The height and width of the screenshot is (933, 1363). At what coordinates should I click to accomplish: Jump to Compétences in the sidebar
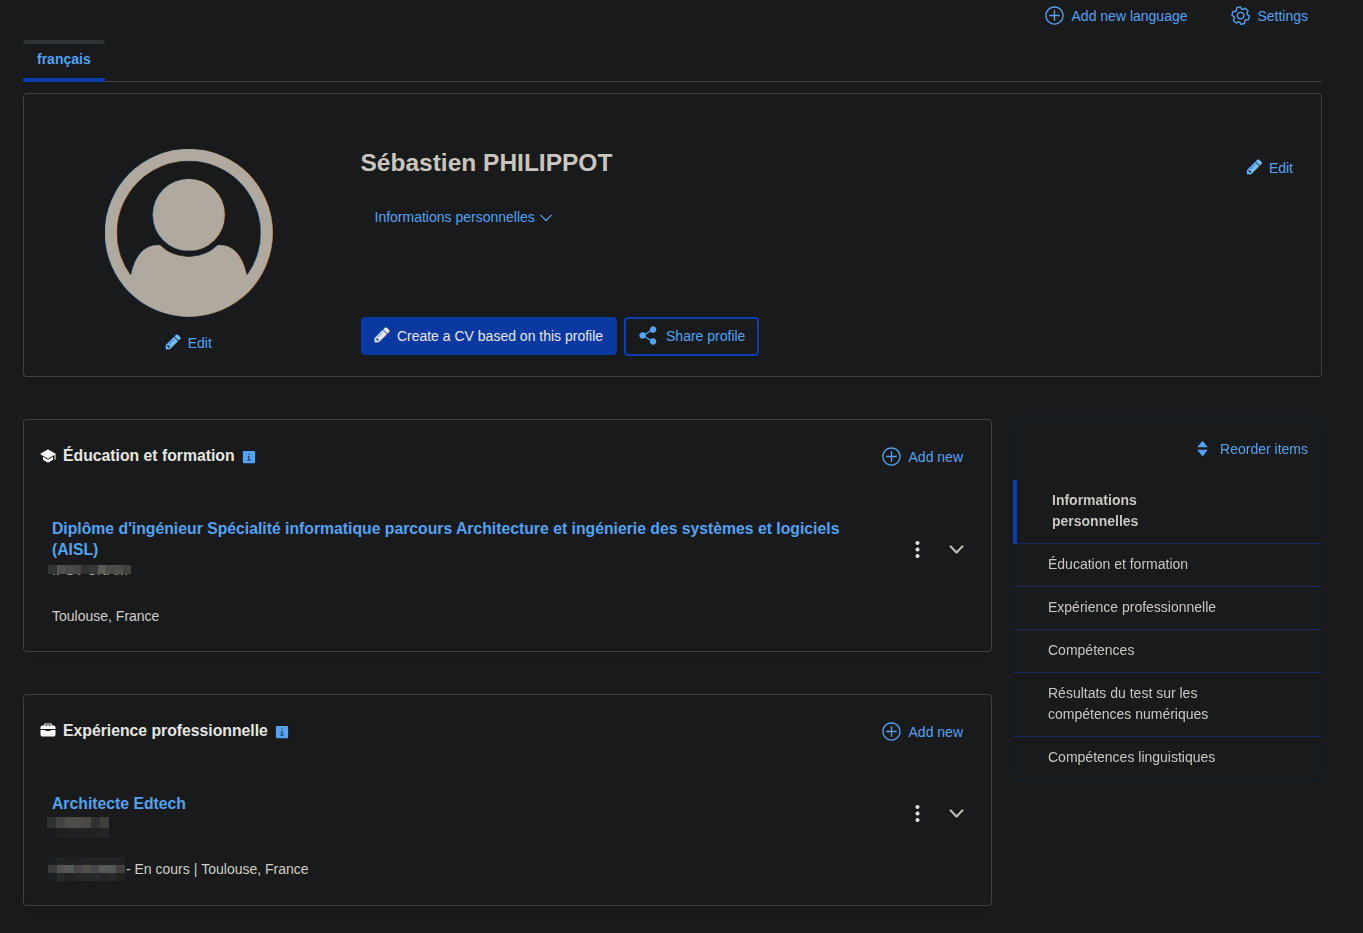(x=1168, y=650)
